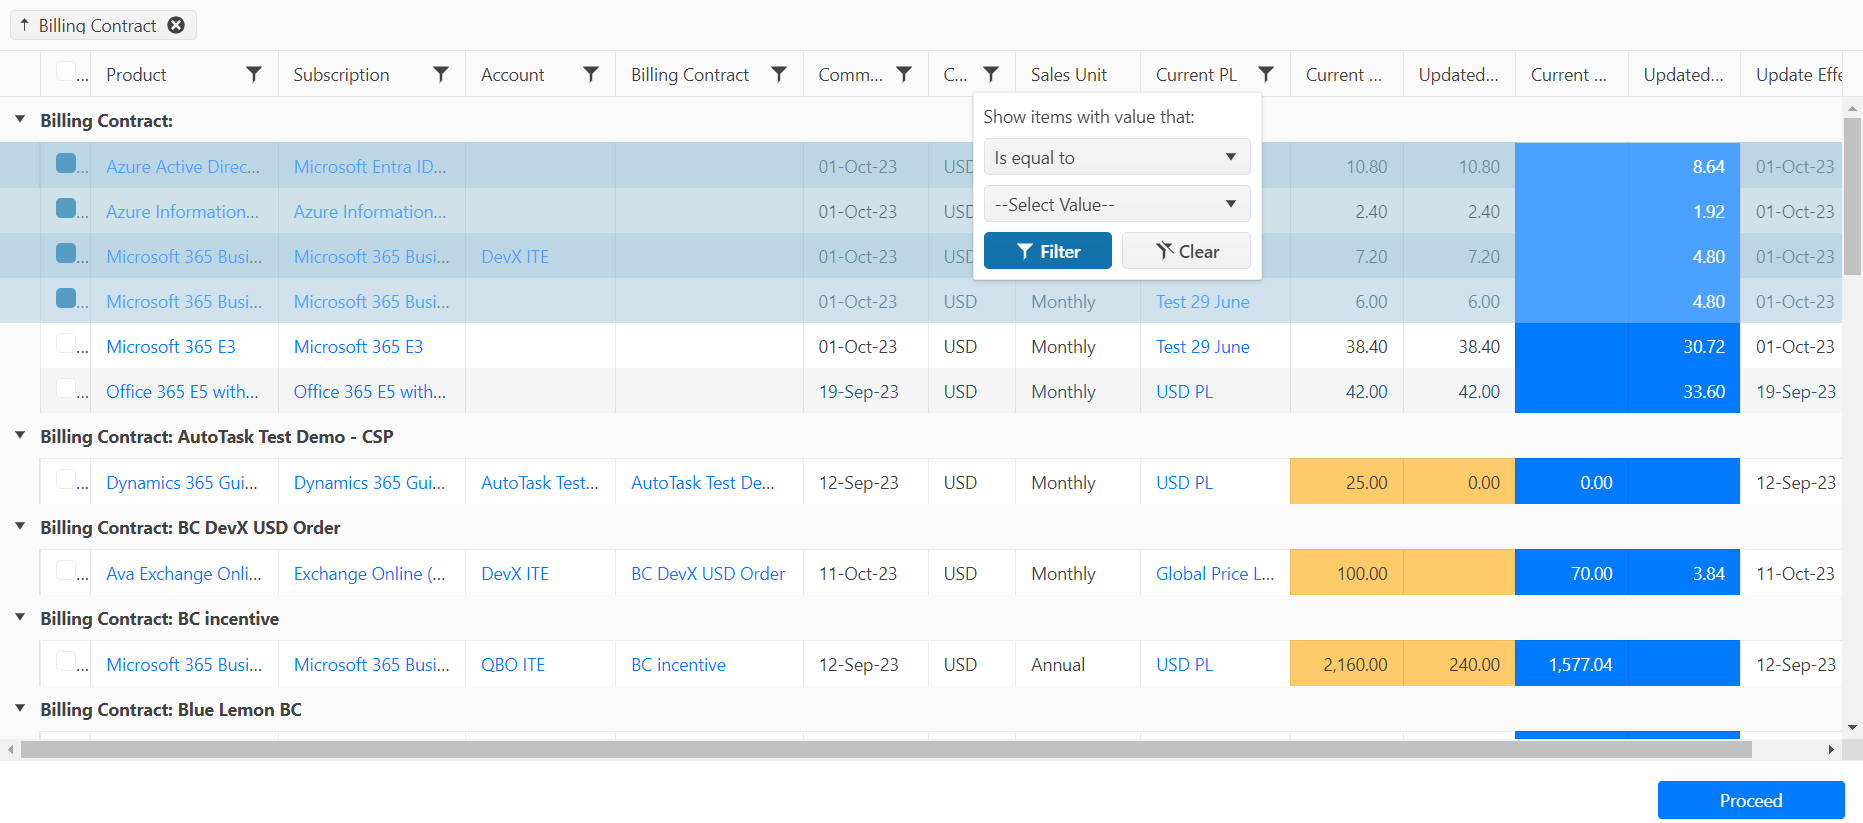Image resolution: width=1863 pixels, height=823 pixels.
Task: Toggle sort arrow on Billing Contract group chip
Action: (24, 25)
